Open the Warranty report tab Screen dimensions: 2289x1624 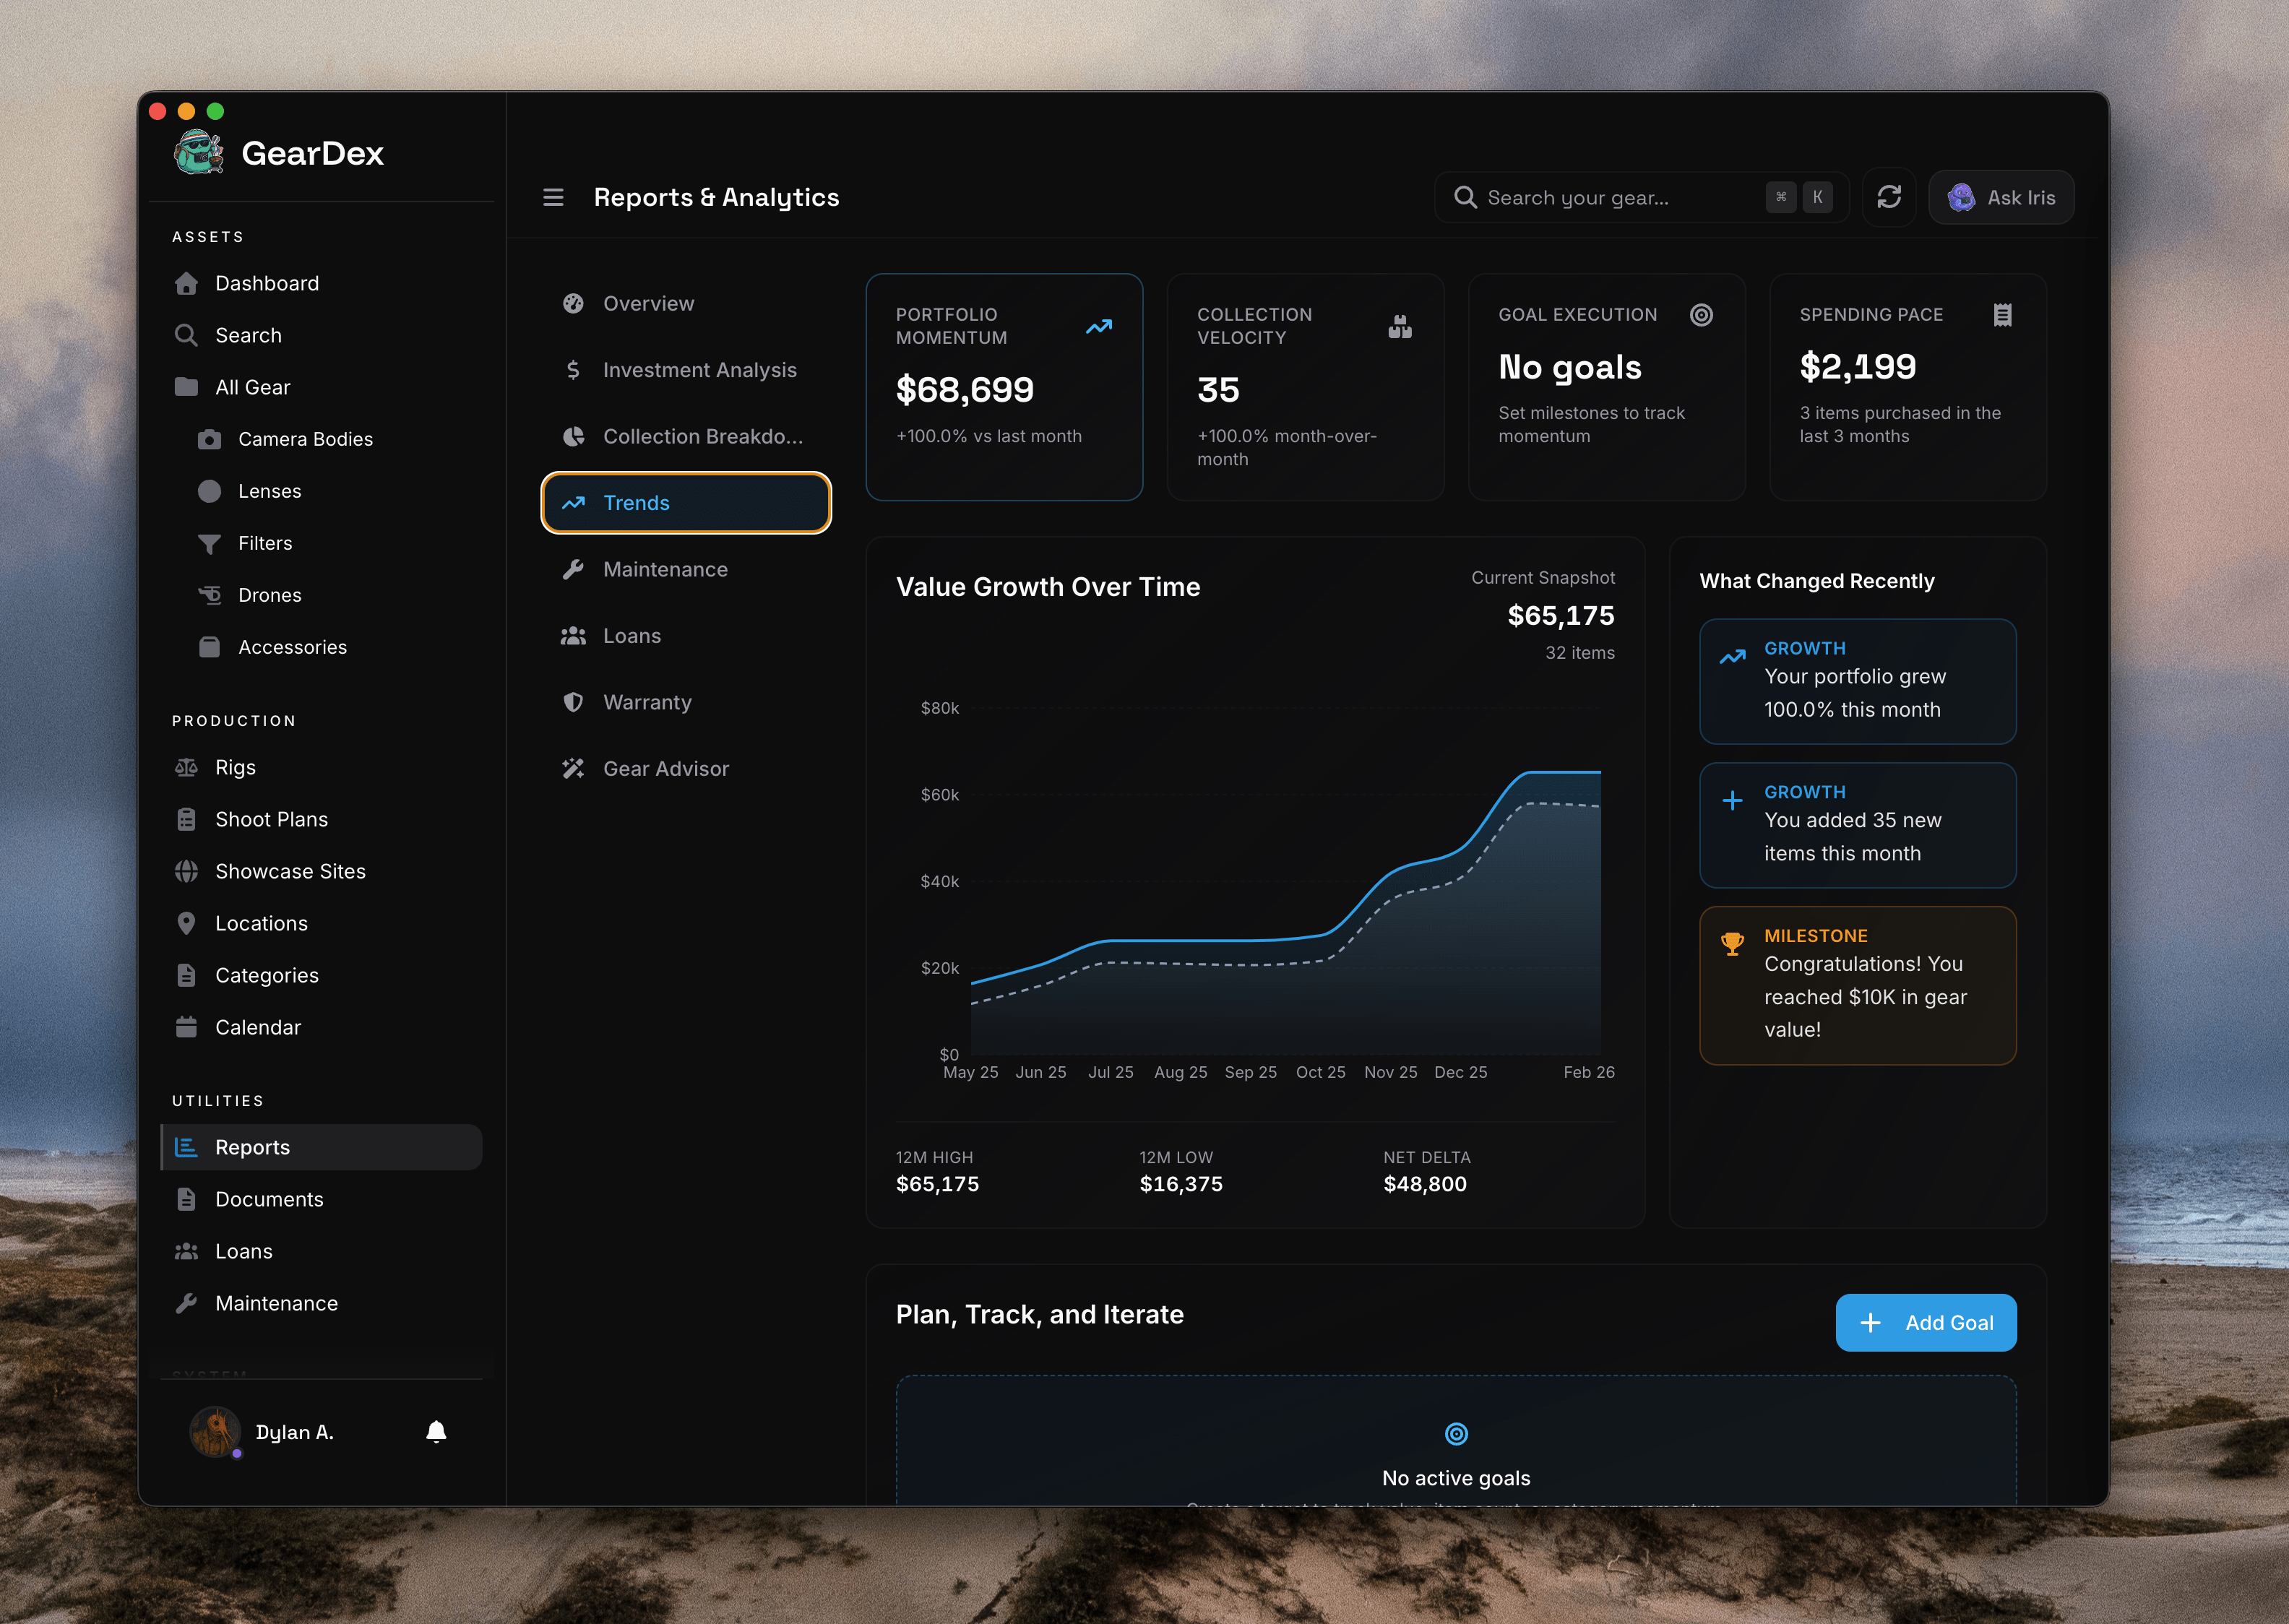[686, 702]
